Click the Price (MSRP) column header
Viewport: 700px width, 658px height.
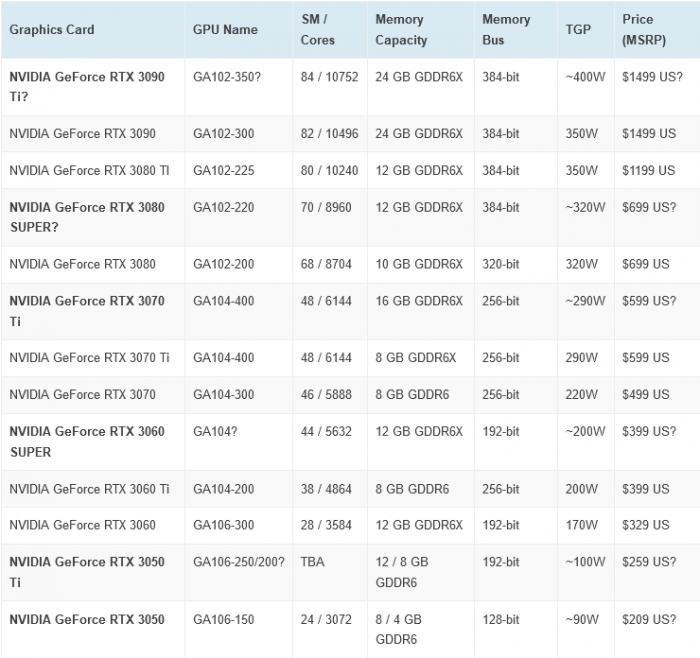[643, 30]
